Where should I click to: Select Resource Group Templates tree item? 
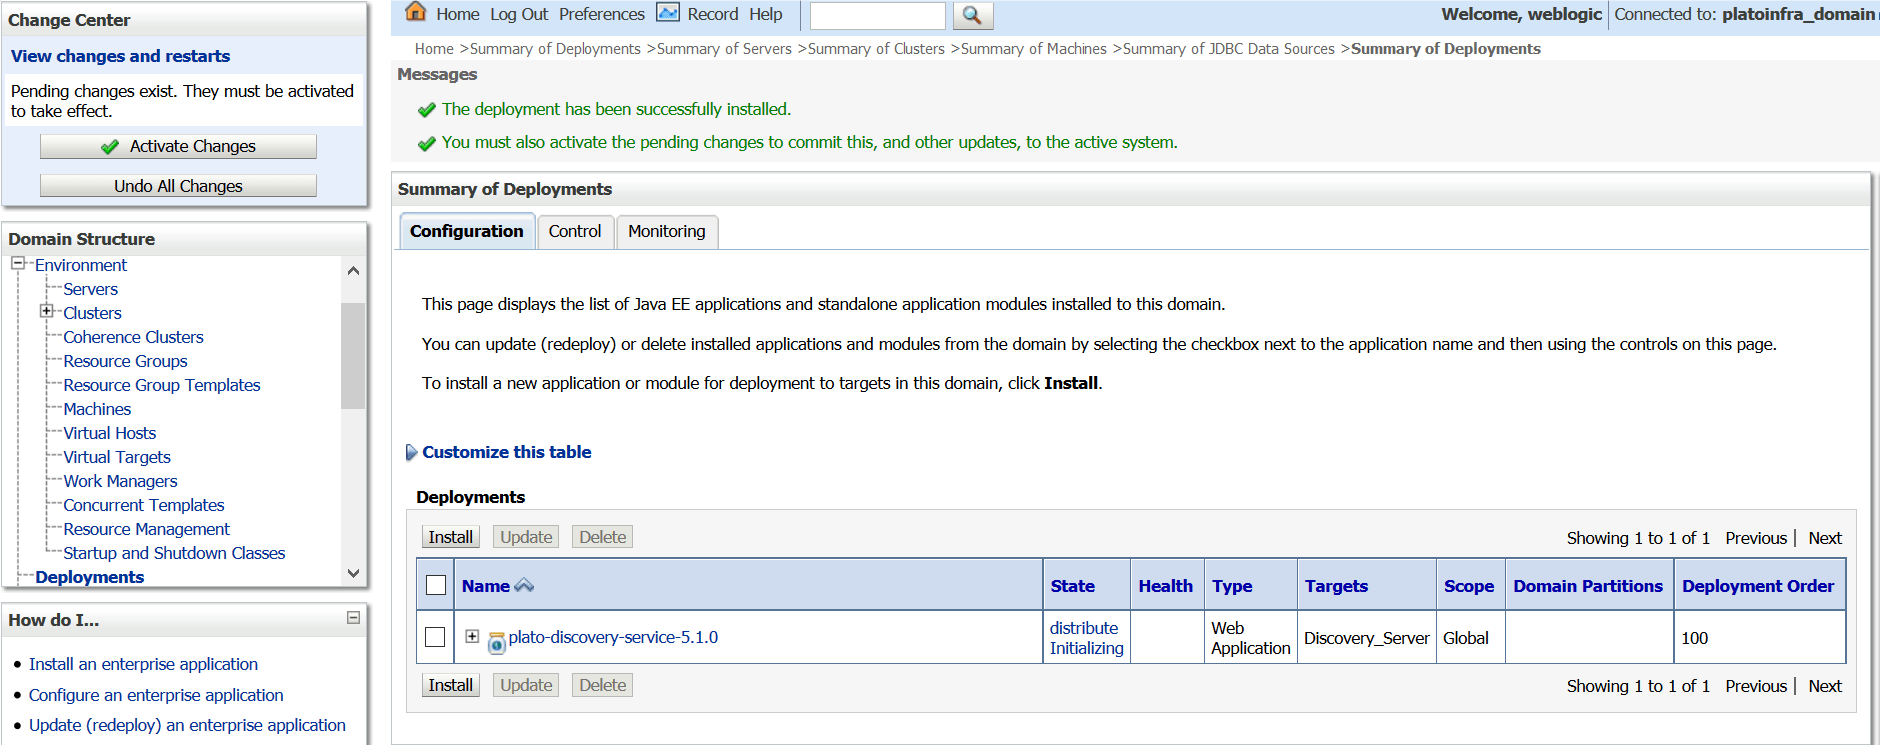[161, 385]
